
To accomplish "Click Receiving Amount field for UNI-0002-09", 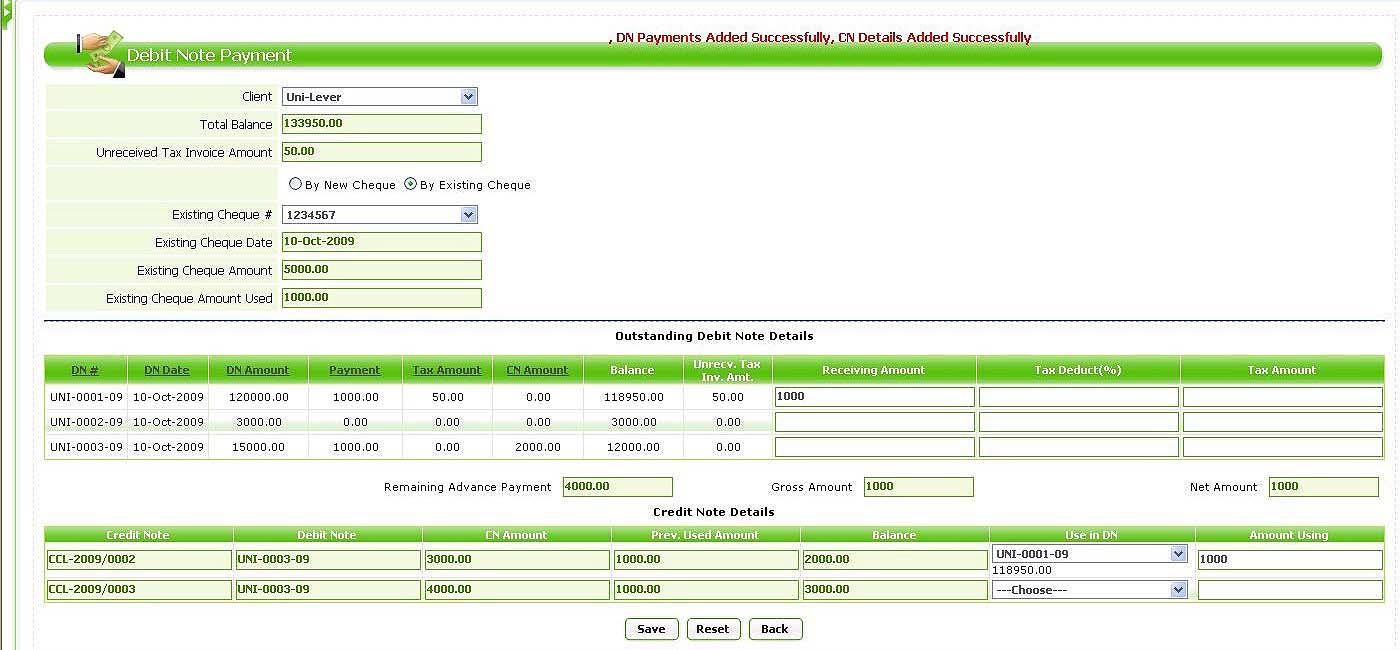I will coord(875,422).
